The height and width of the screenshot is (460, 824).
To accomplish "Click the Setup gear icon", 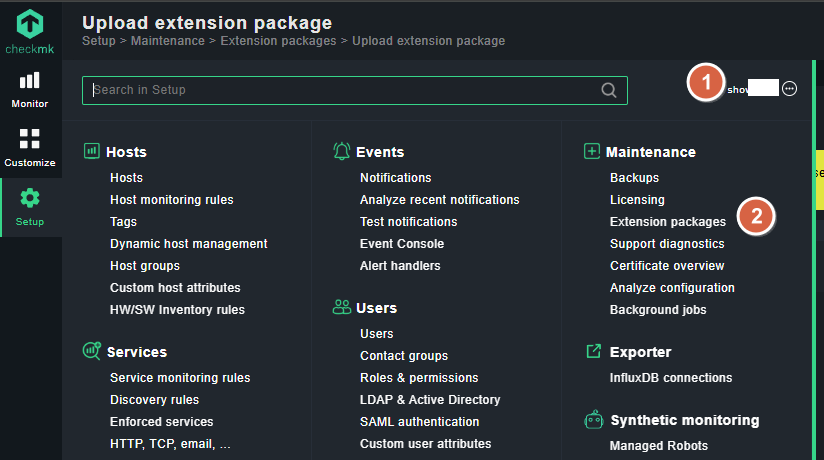I will click(30, 198).
